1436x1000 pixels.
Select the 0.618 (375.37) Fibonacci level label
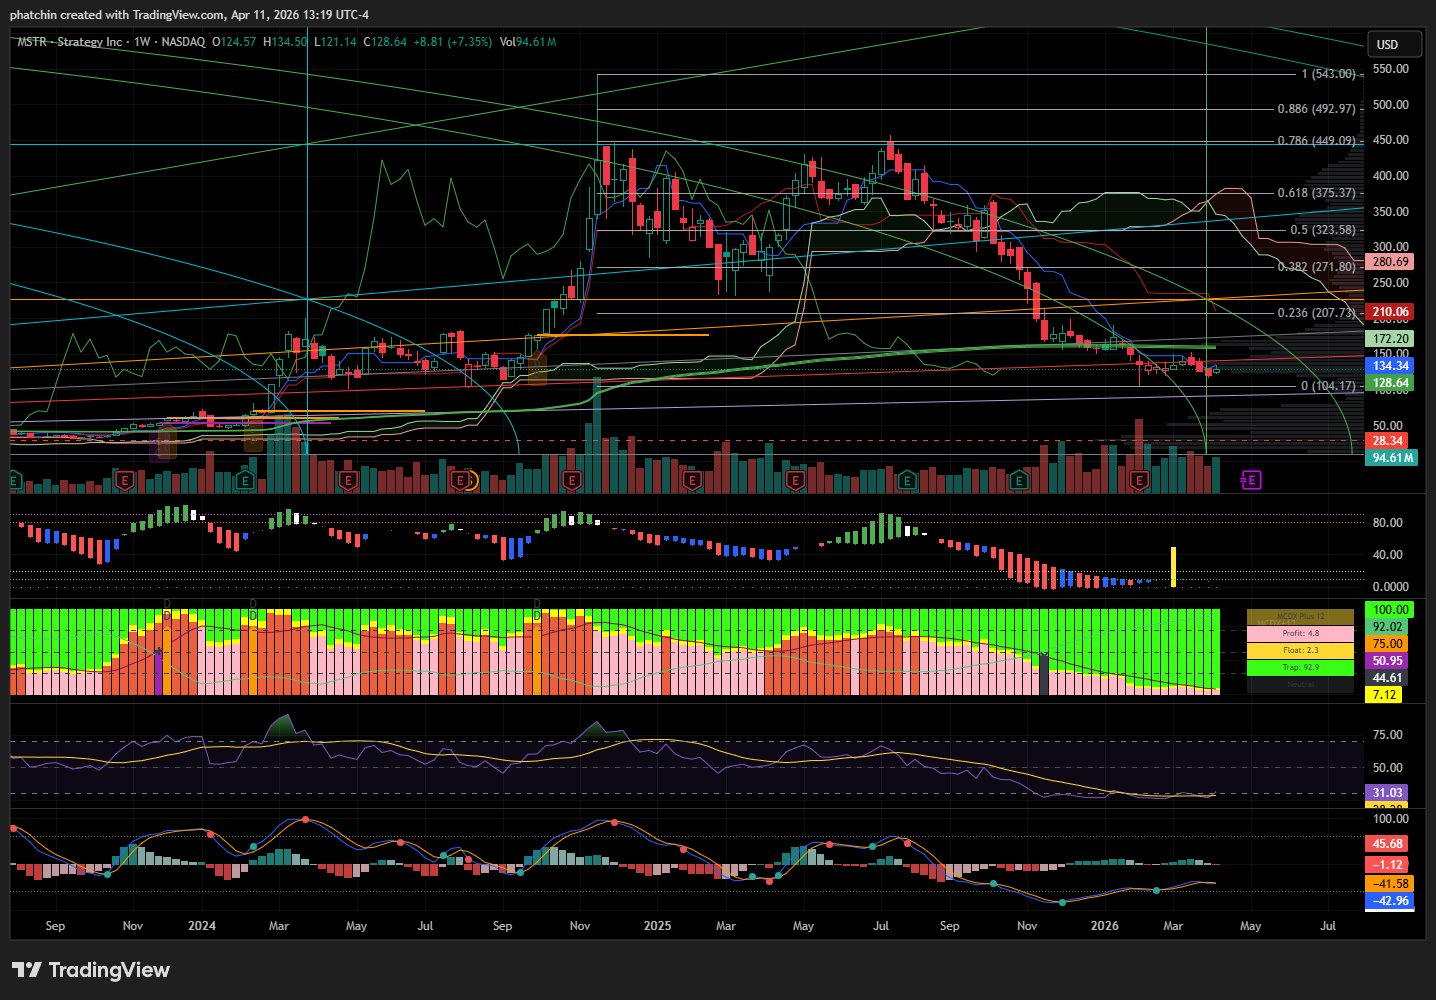(x=1317, y=193)
